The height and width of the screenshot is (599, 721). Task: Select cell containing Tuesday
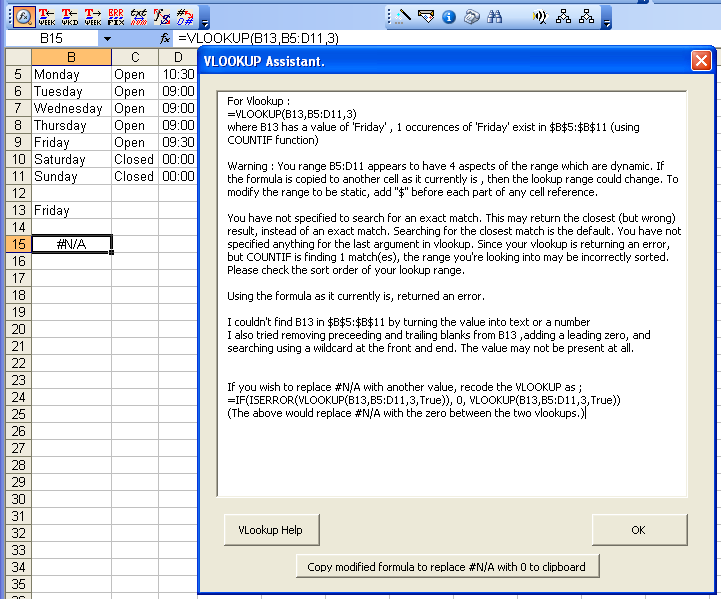[71, 91]
